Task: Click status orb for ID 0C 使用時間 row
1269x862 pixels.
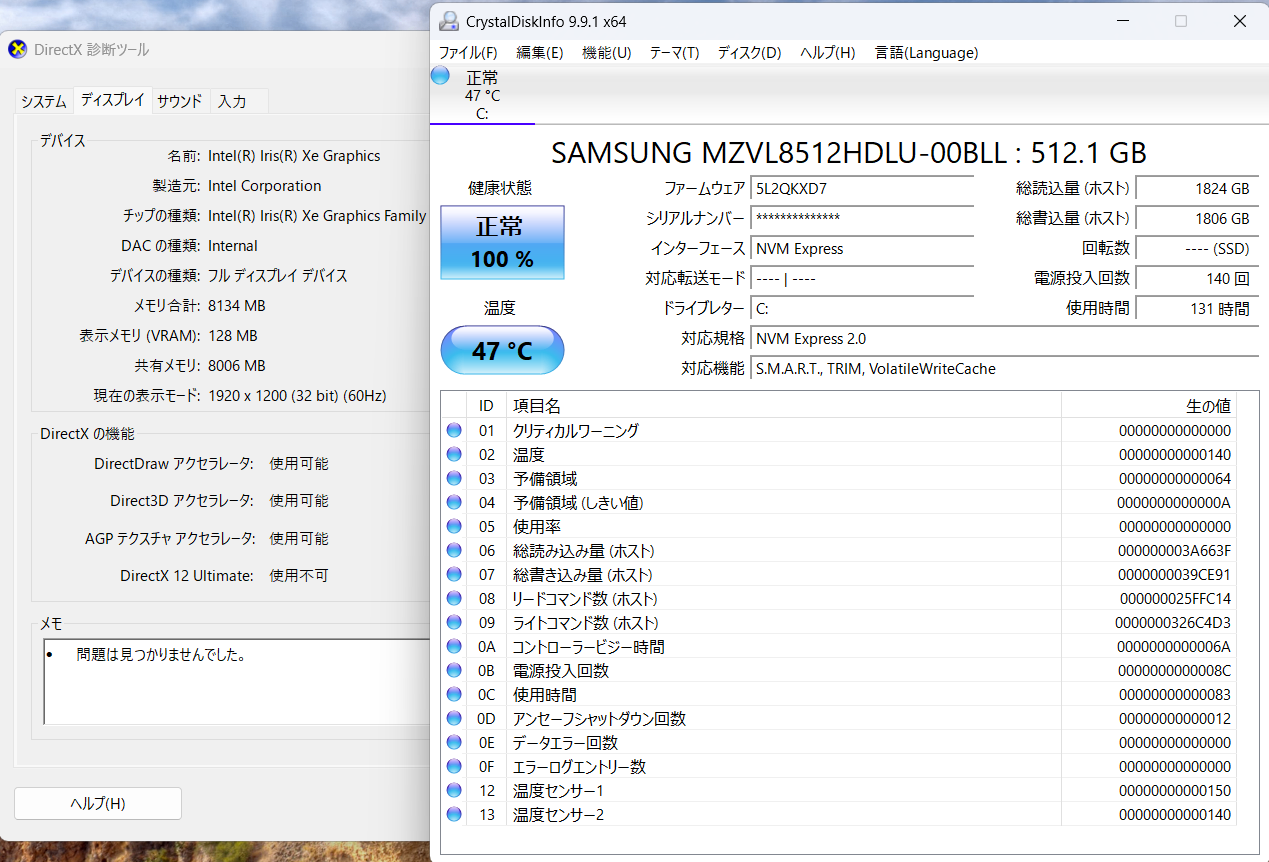Action: (454, 694)
